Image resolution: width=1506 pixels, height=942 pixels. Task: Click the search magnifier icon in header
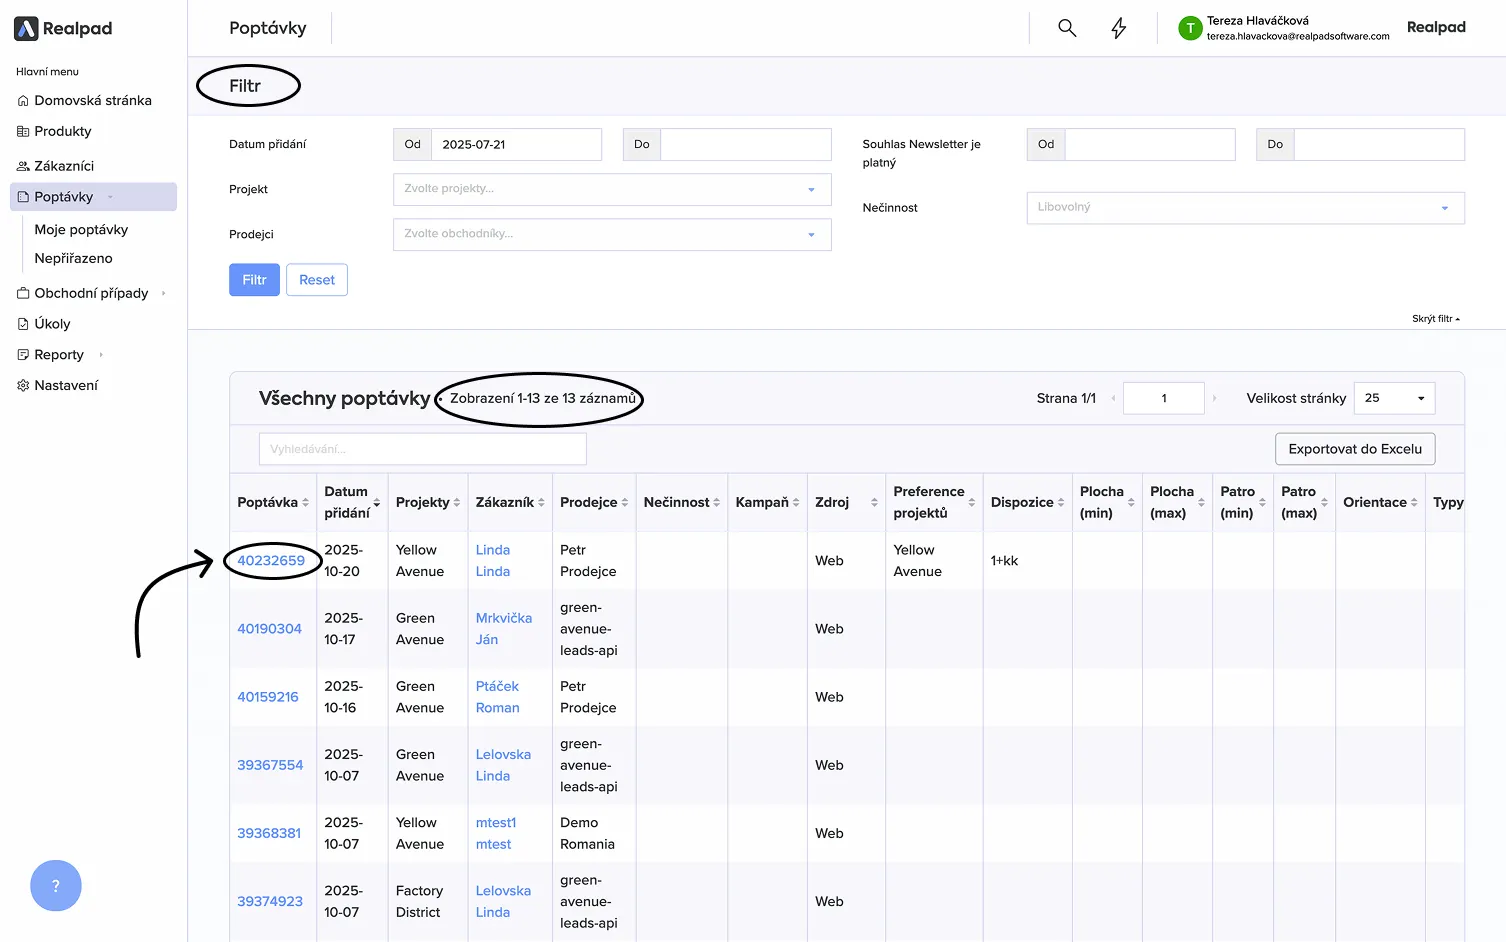click(1067, 28)
